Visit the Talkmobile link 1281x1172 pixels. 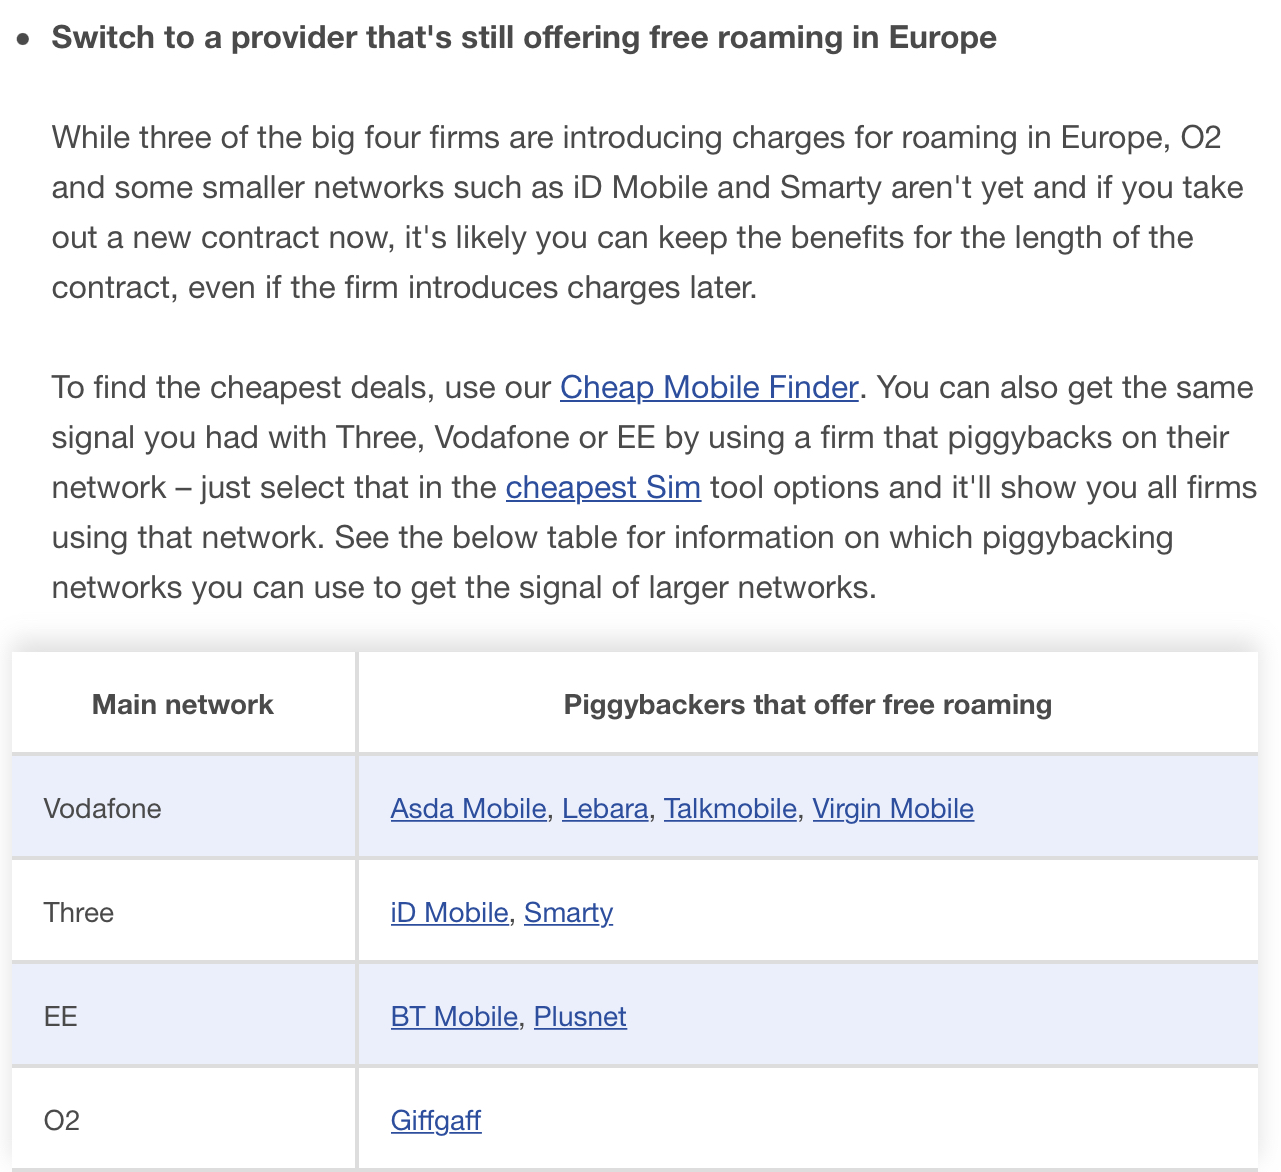[730, 808]
